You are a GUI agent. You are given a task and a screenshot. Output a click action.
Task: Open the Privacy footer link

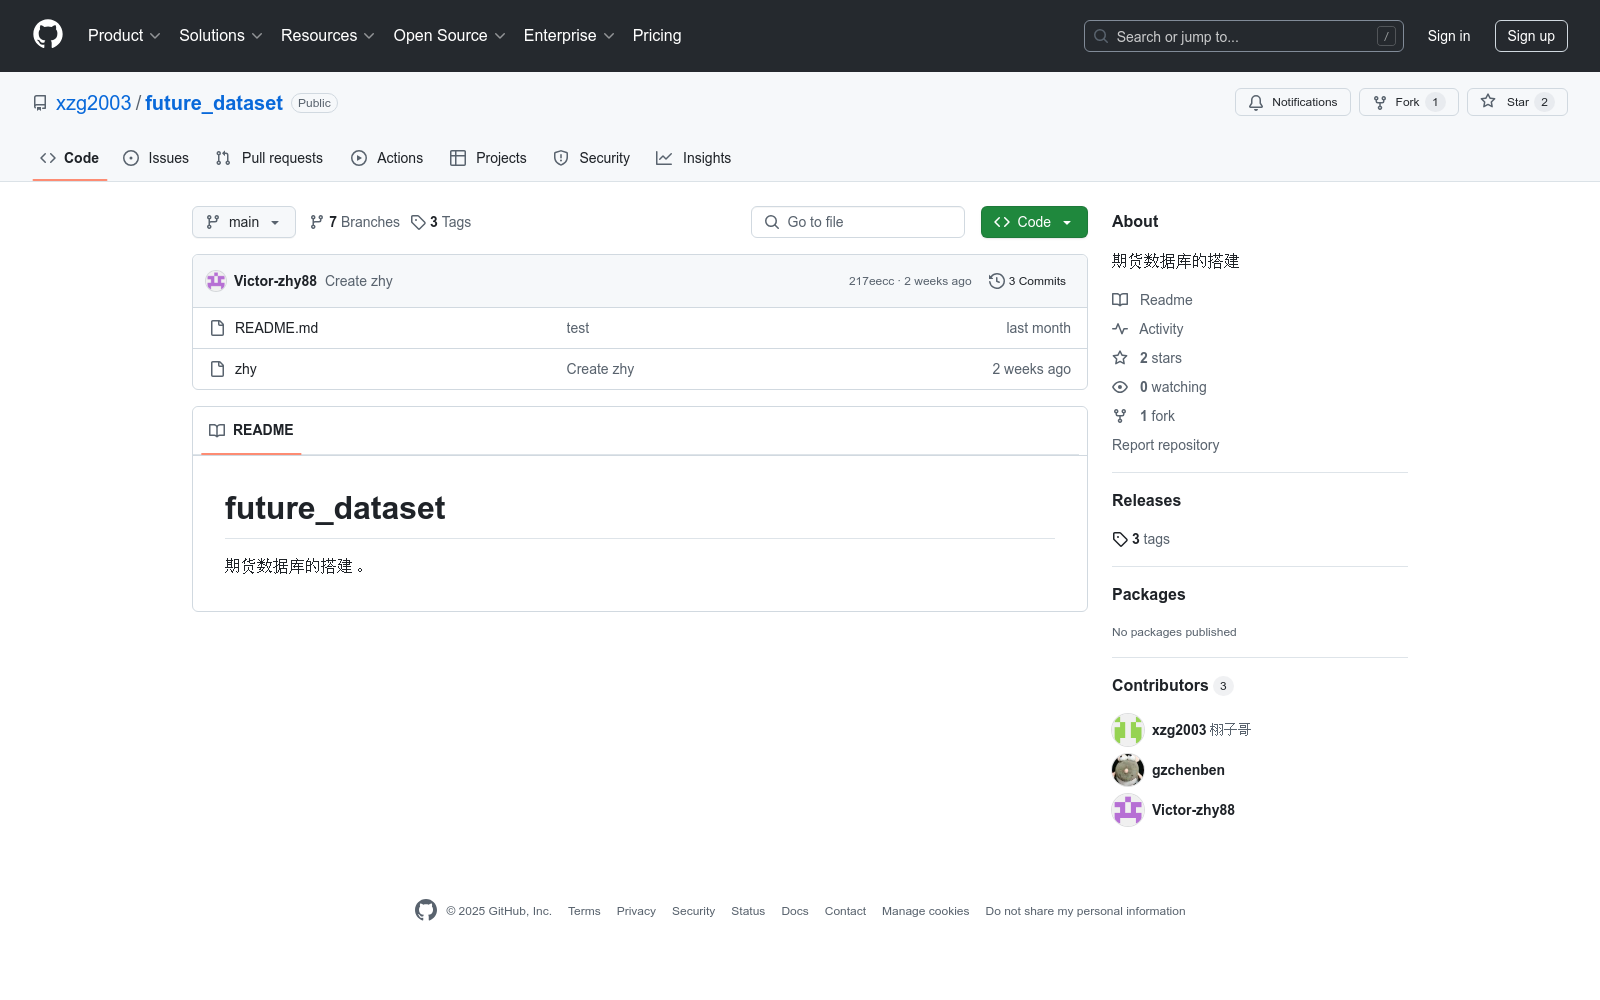pos(636,911)
